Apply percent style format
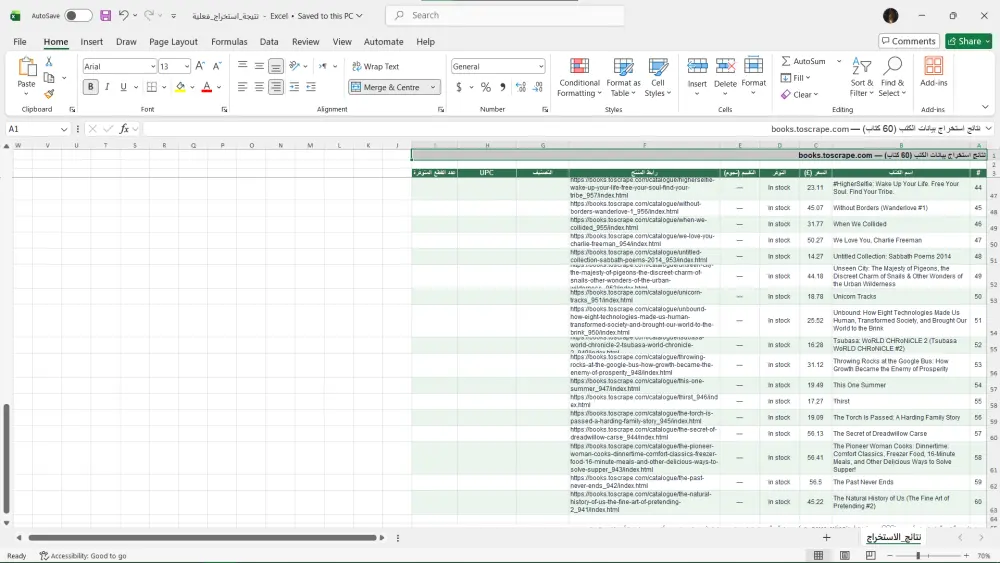Screen dimensions: 1000x563 click(486, 87)
